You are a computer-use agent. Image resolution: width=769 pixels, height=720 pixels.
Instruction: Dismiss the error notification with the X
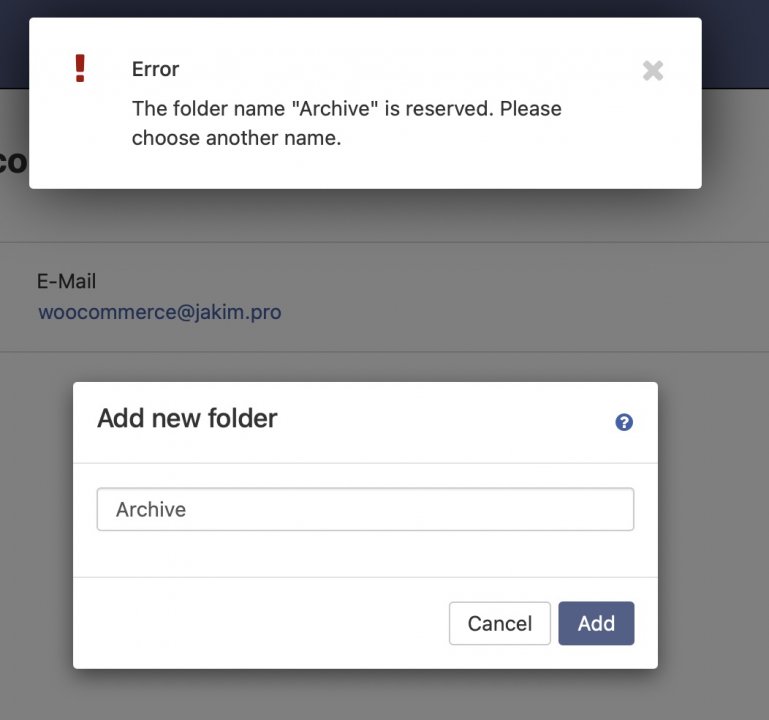point(653,71)
